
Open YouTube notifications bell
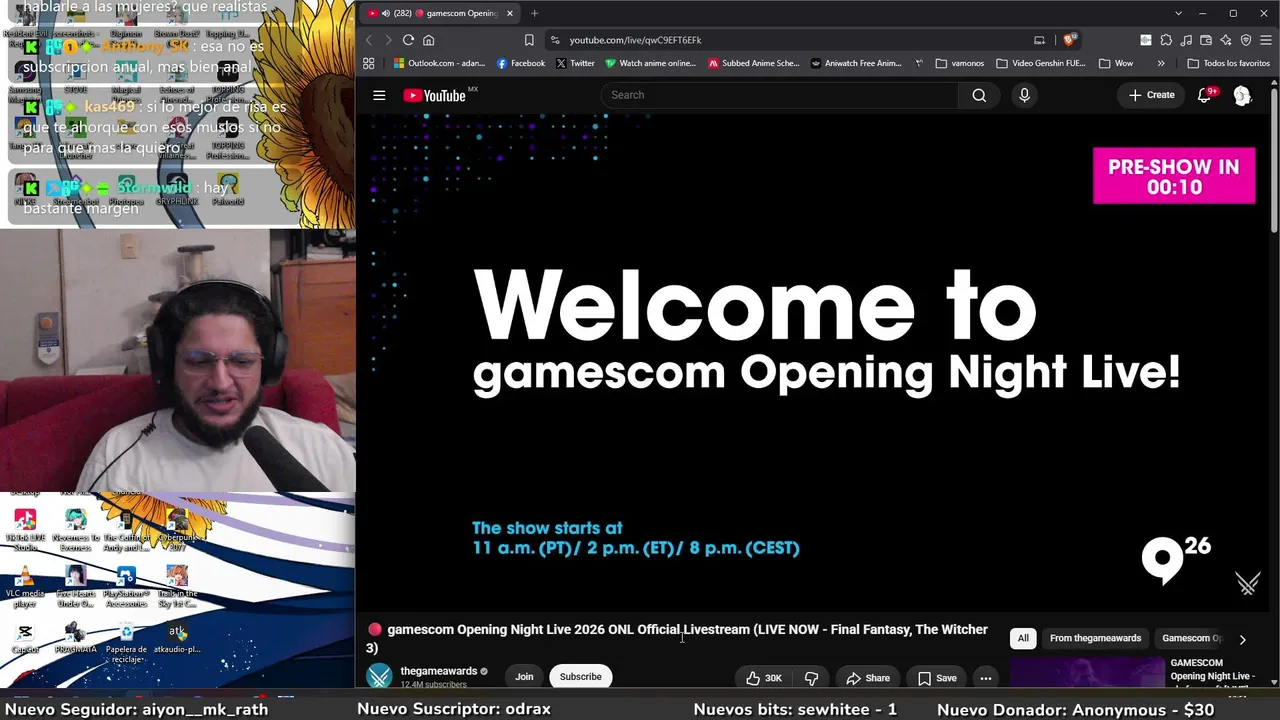[1205, 95]
